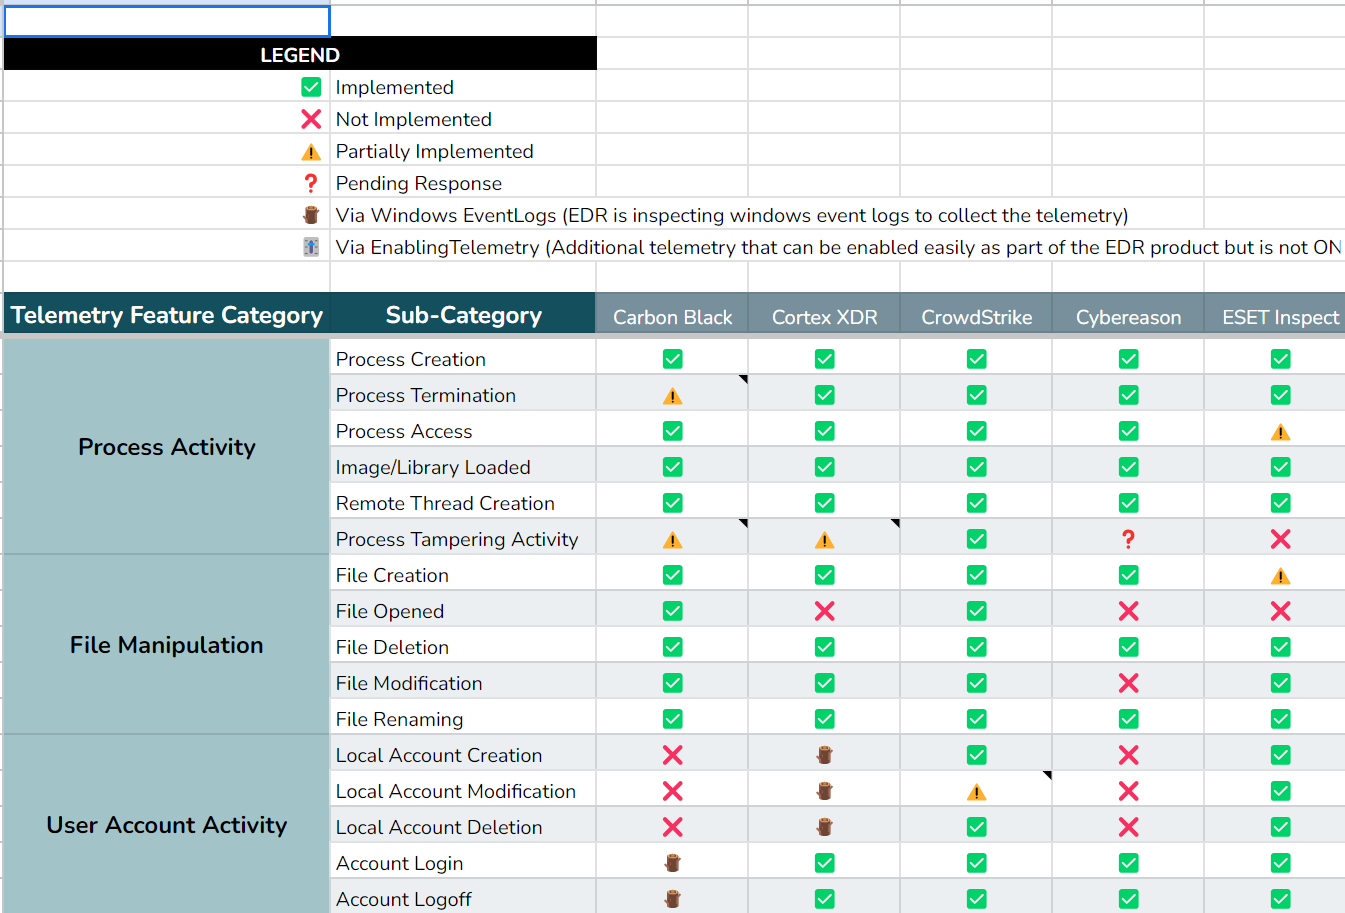Select the User Account Activity category cell

pos(167,825)
